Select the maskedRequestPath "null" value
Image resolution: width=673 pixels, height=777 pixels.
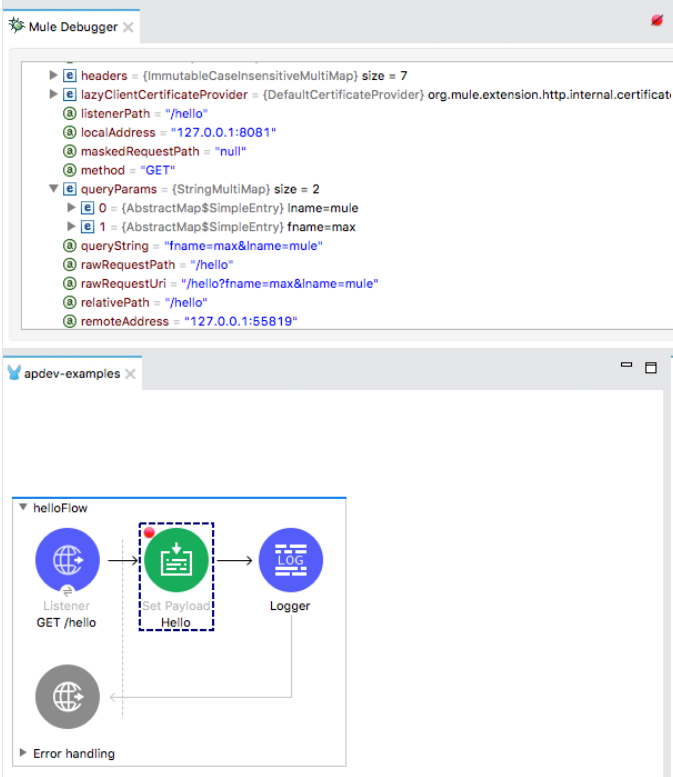(230, 151)
